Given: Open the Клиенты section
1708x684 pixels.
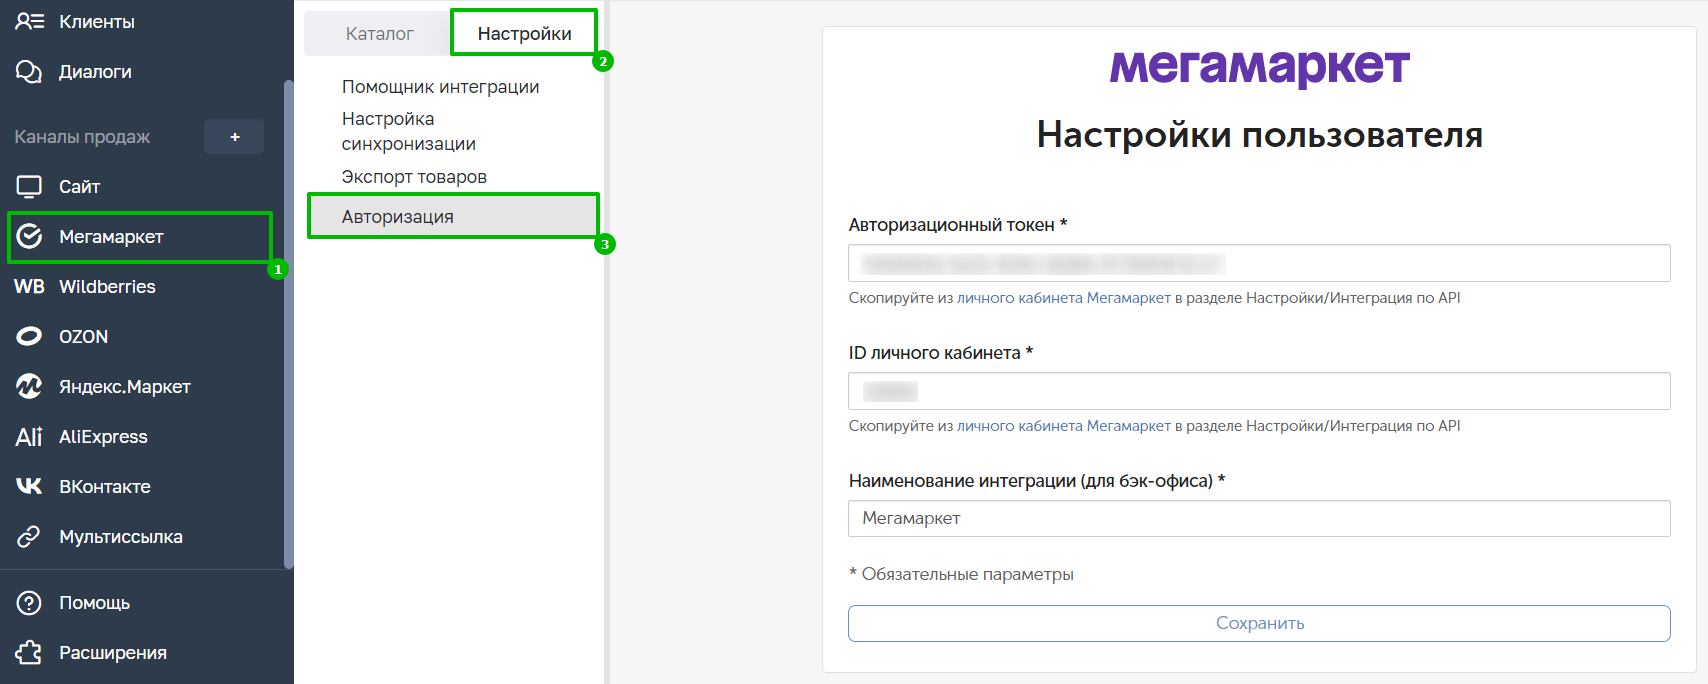Looking at the screenshot, I should (97, 22).
